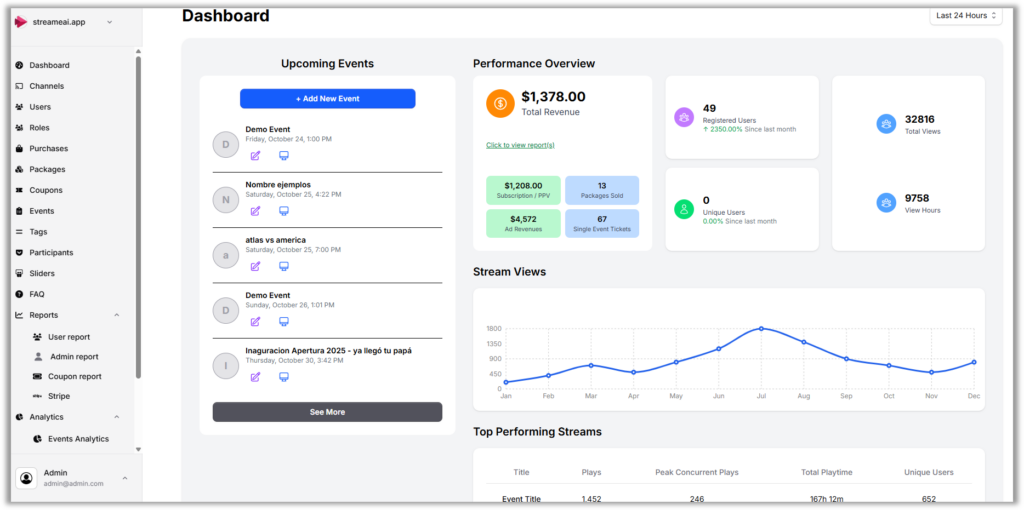The height and width of the screenshot is (510, 1024).
Task: Click the edit icon under Inaguracion Apertura 2025
Action: pyautogui.click(x=255, y=377)
